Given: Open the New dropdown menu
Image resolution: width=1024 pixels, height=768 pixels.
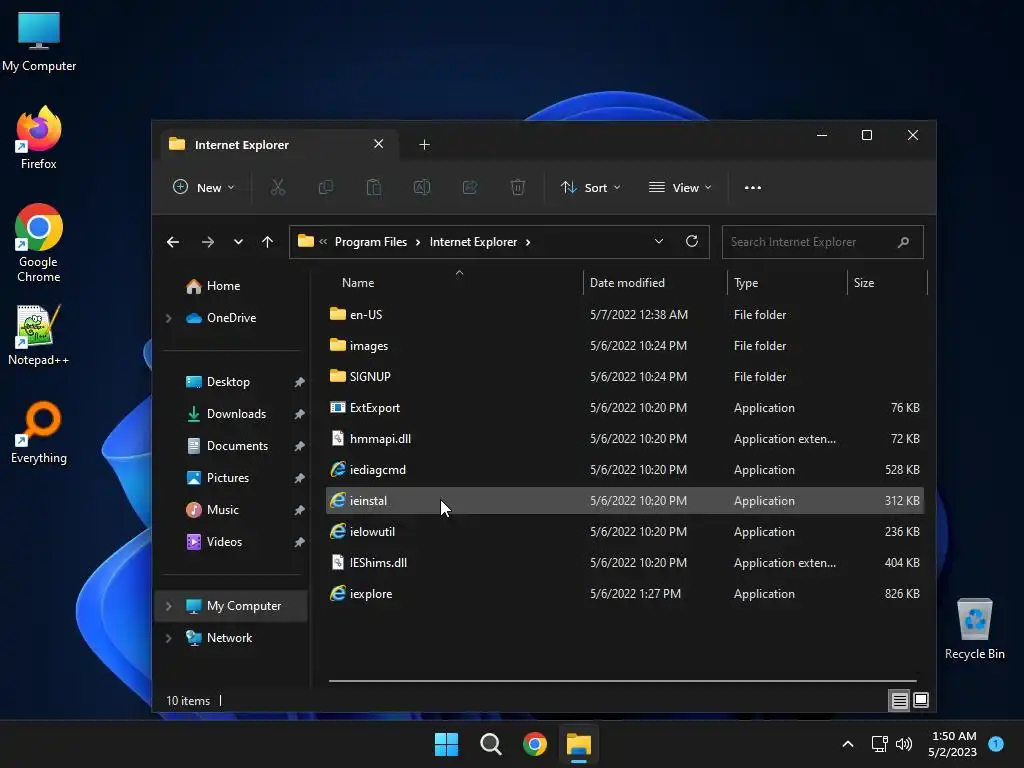Looking at the screenshot, I should pos(204,187).
